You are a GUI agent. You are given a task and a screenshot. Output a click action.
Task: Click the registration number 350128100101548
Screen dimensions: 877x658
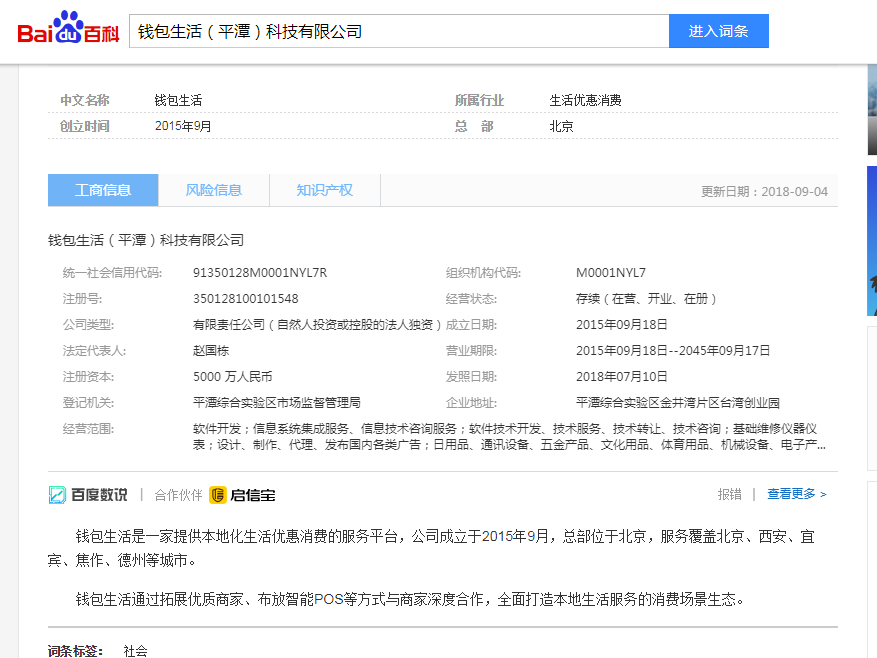click(246, 299)
